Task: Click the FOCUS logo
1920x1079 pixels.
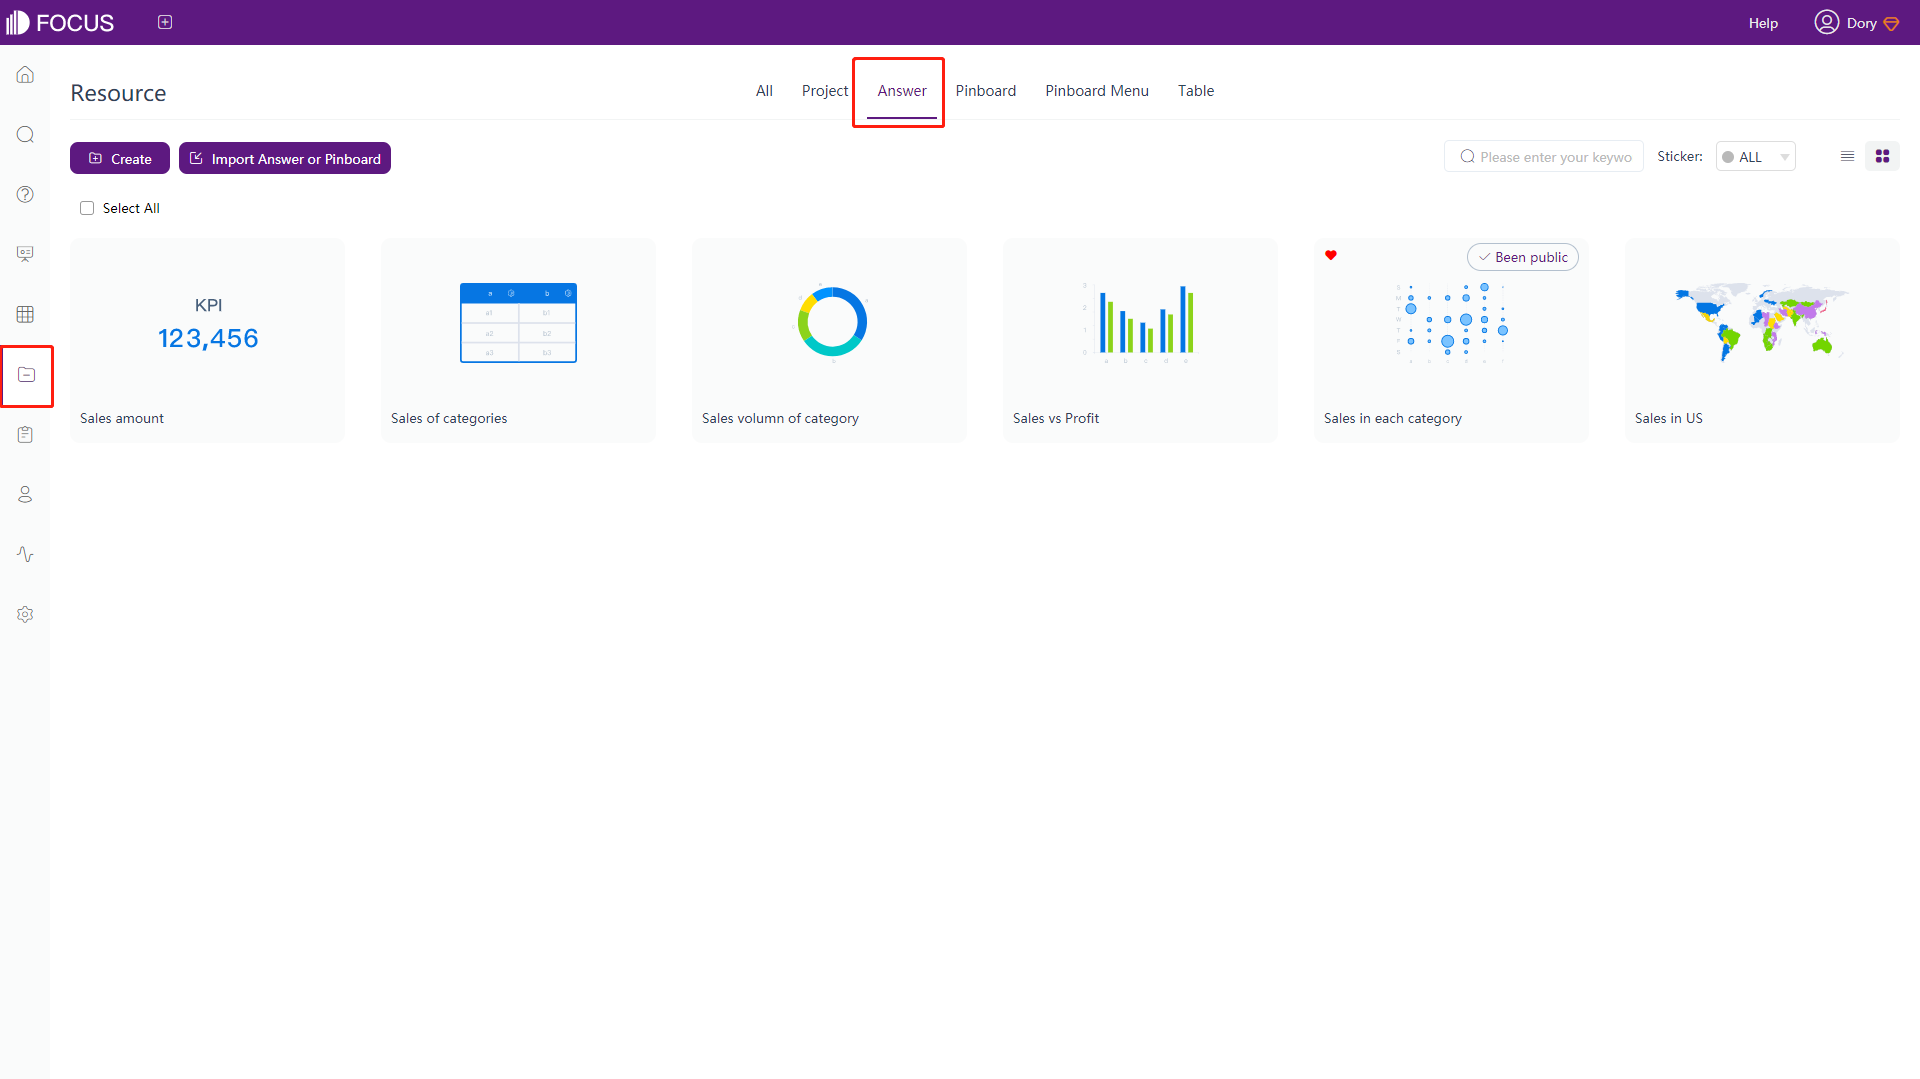Action: coord(60,22)
